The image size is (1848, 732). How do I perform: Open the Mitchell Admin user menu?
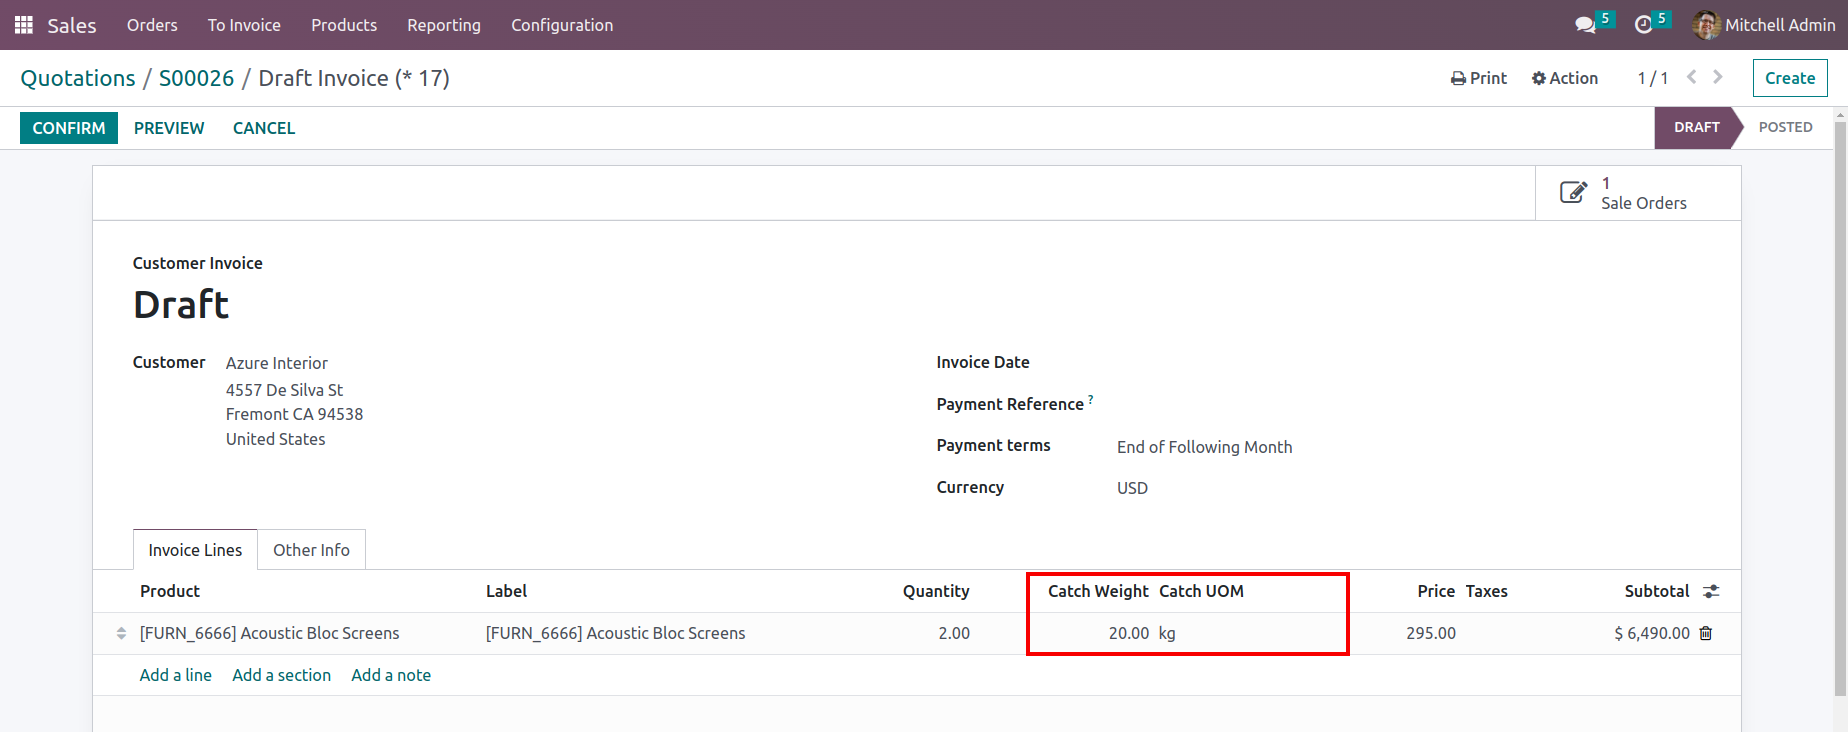(1764, 25)
